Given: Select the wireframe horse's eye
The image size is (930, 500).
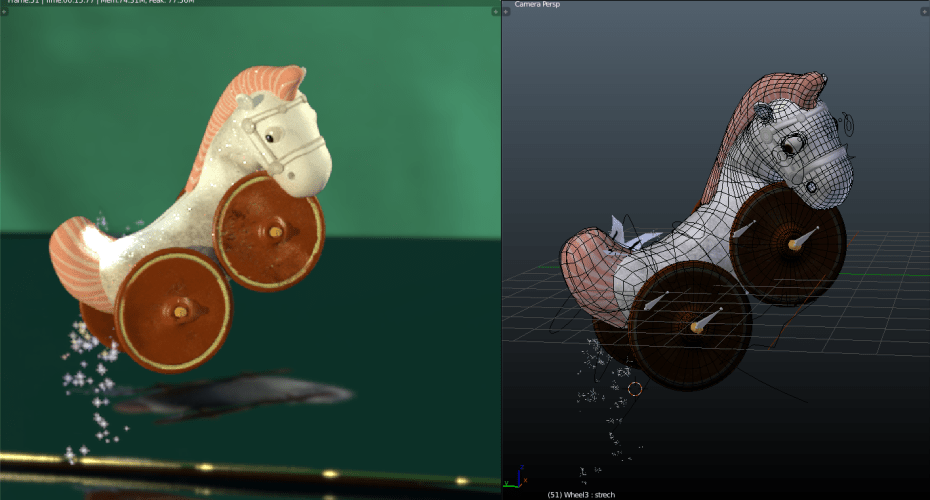Looking at the screenshot, I should [x=791, y=146].
